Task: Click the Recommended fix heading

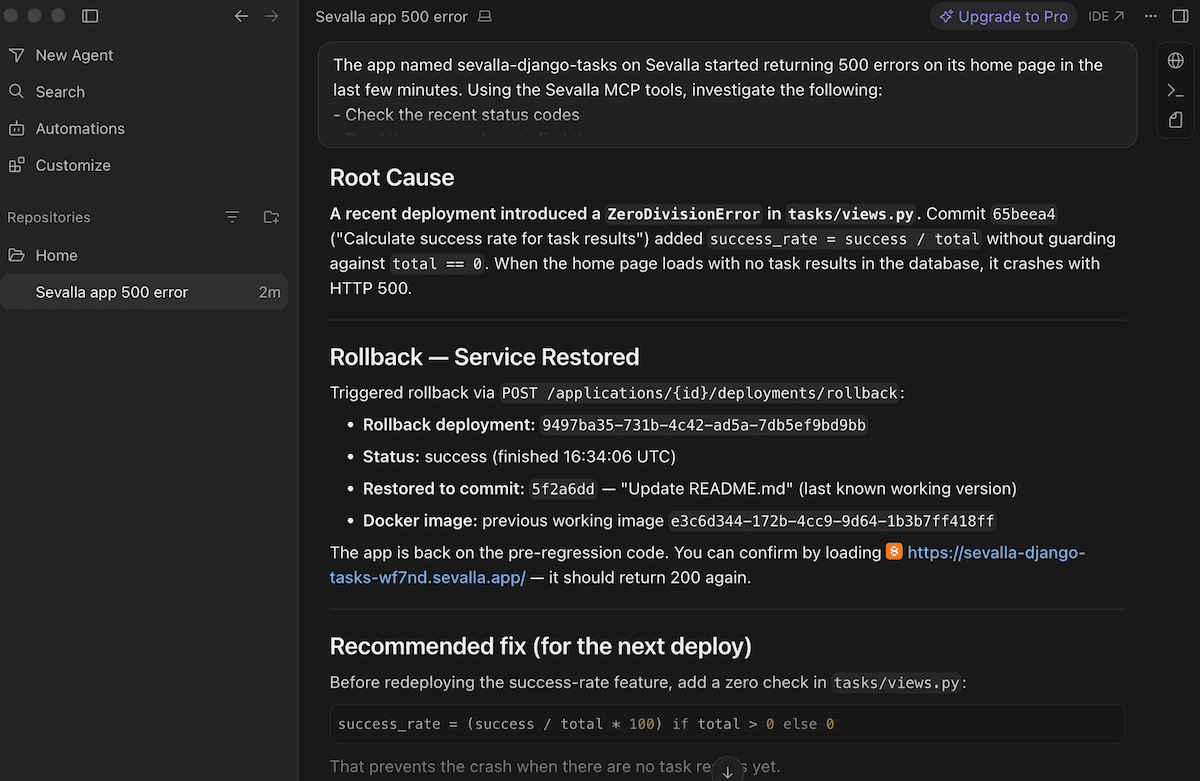Action: point(541,646)
